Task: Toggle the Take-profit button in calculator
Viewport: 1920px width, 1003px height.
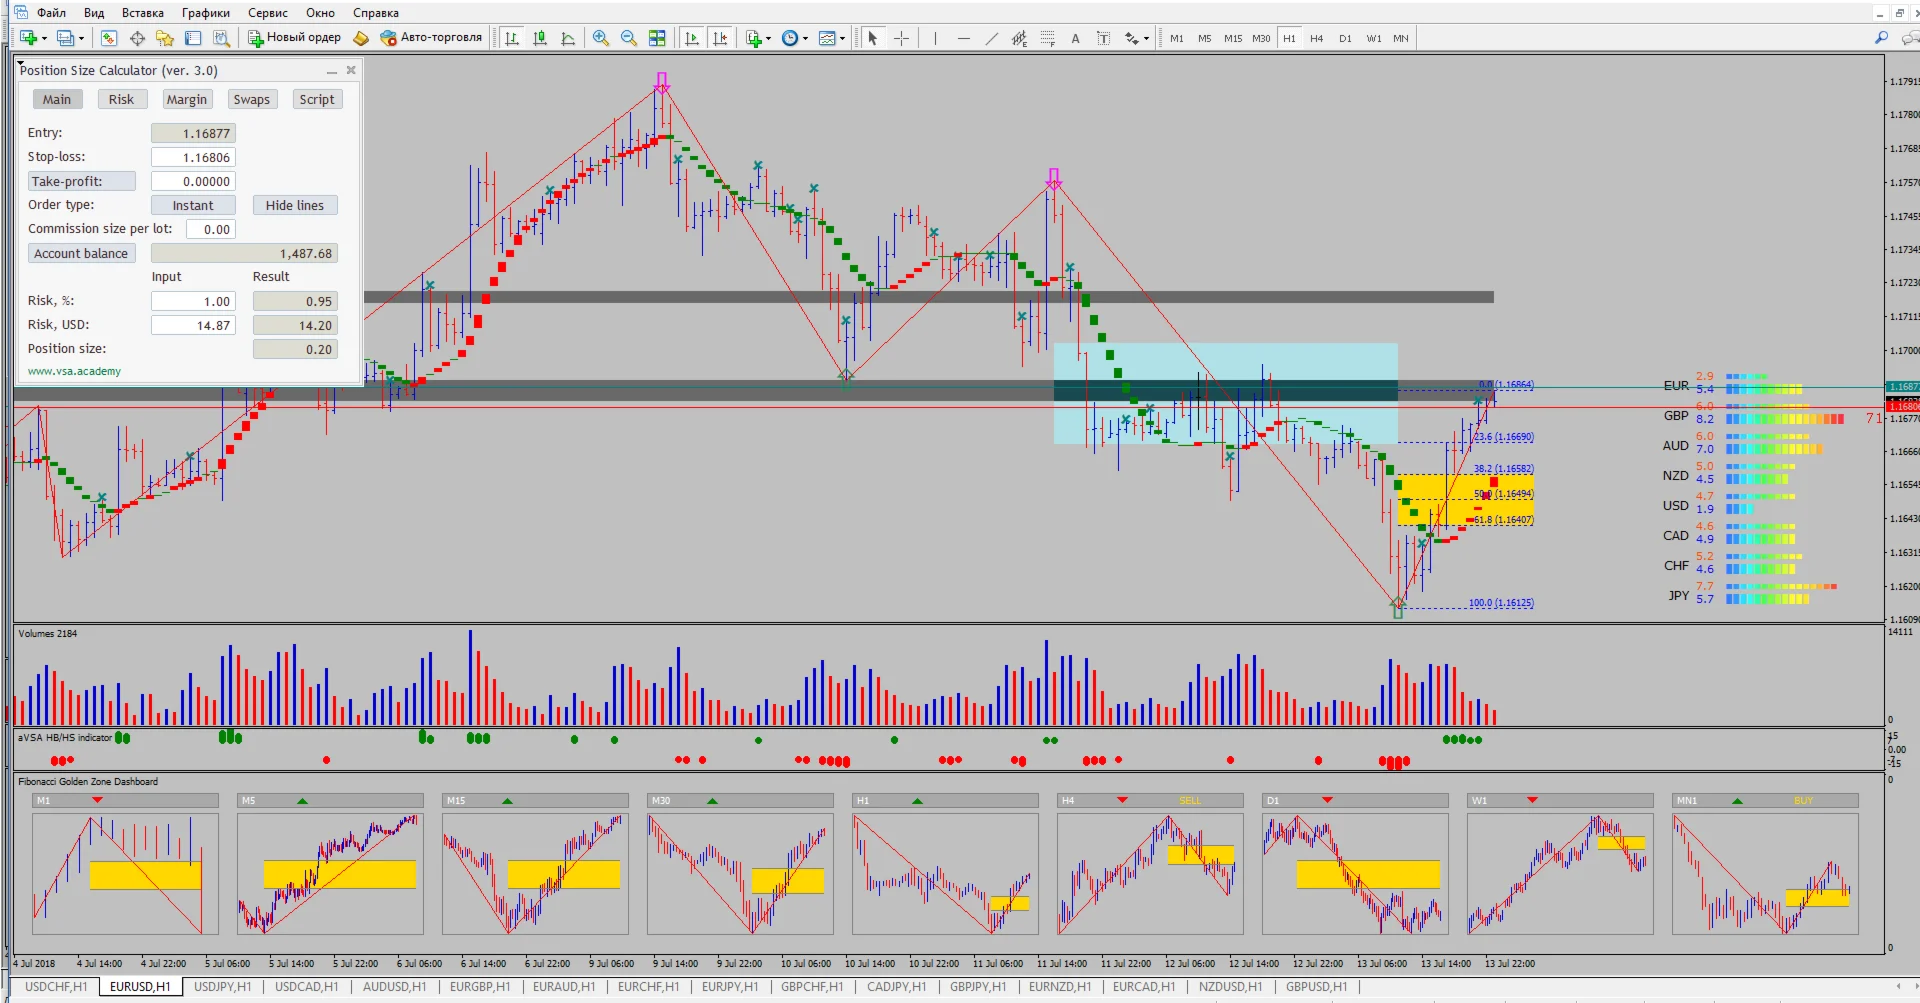Action: [81, 181]
